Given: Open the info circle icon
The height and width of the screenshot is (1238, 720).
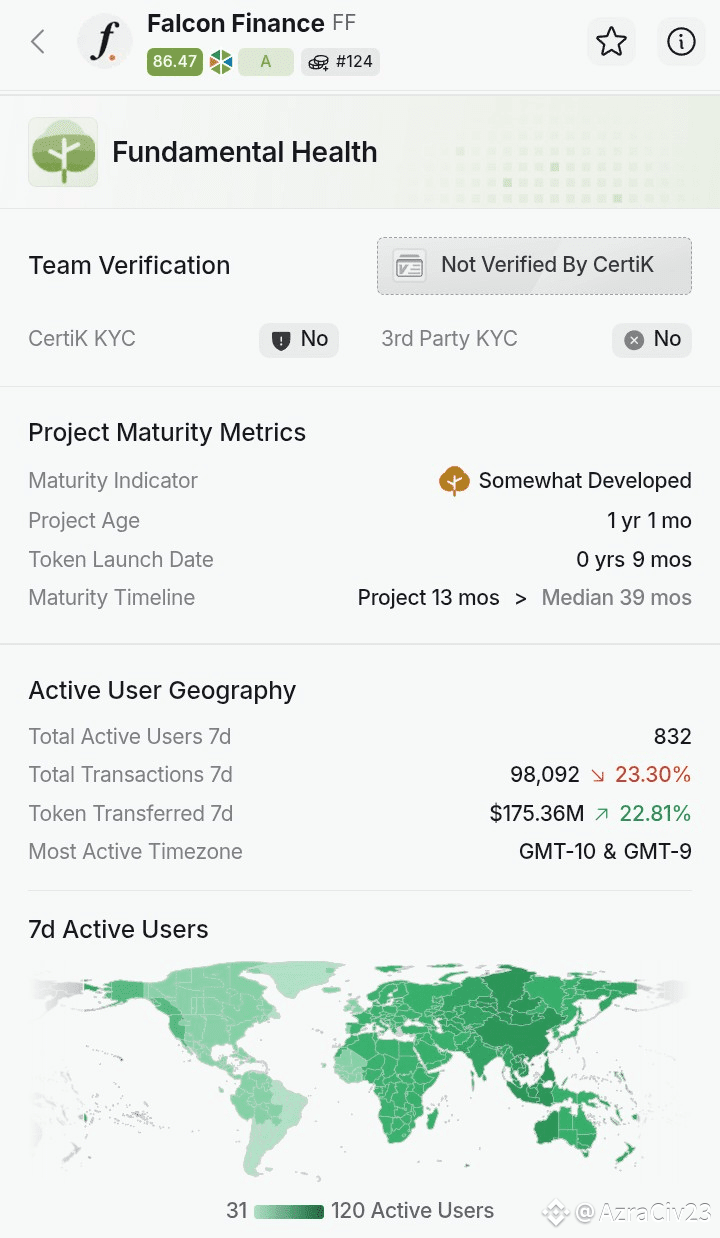Looking at the screenshot, I should (x=681, y=42).
